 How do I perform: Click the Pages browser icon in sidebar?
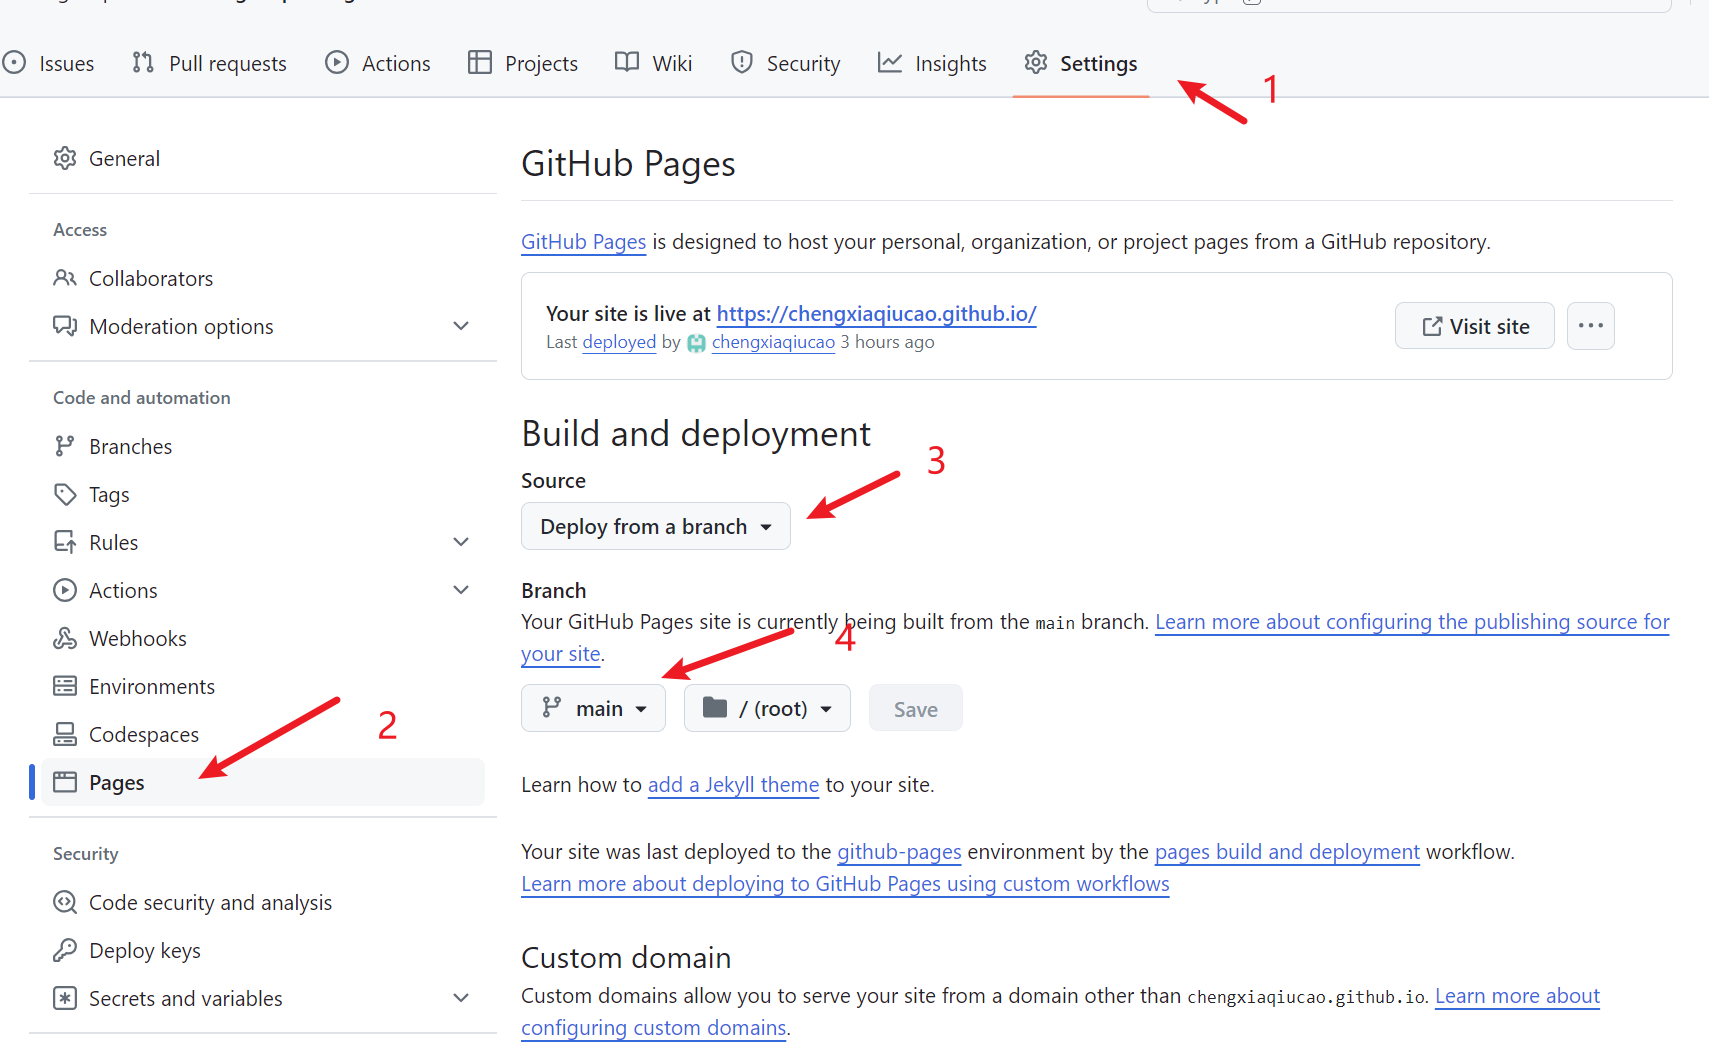point(65,782)
